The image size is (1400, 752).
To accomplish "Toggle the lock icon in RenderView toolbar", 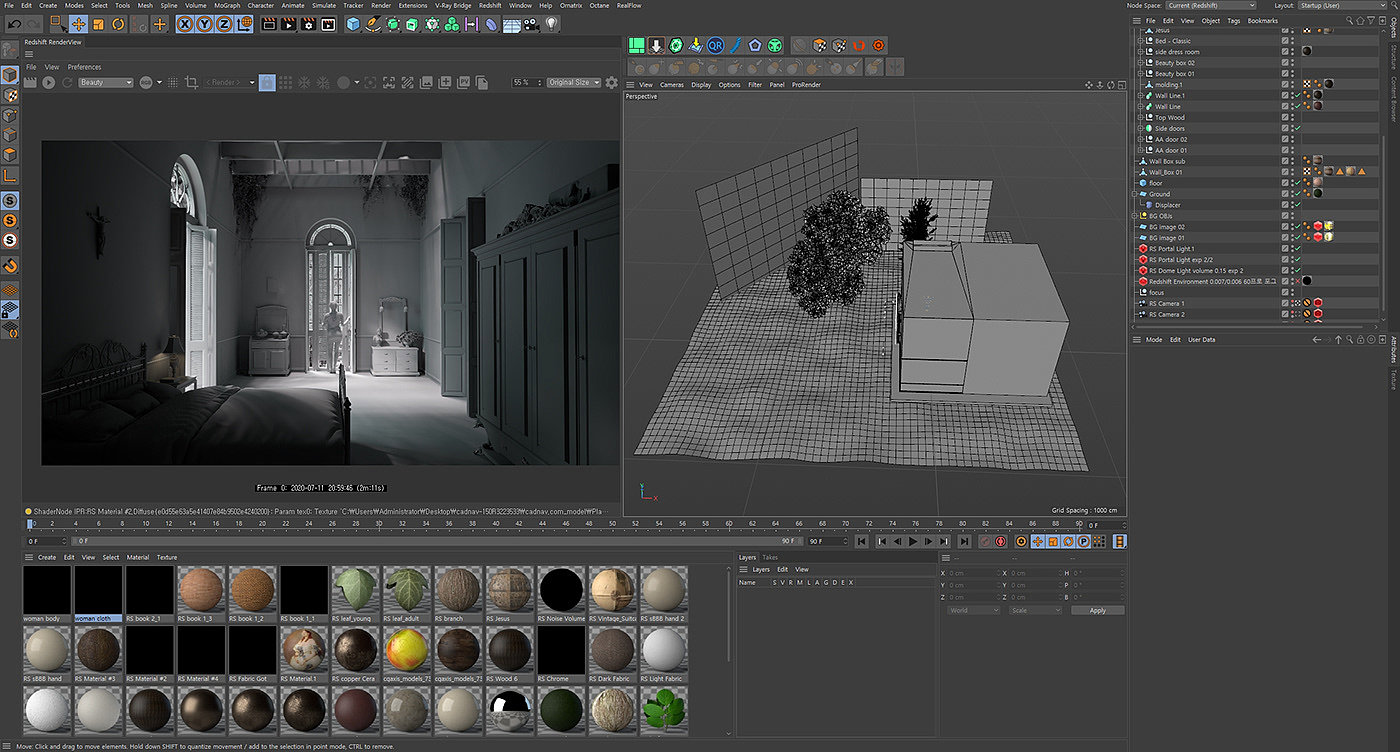I will [x=267, y=82].
